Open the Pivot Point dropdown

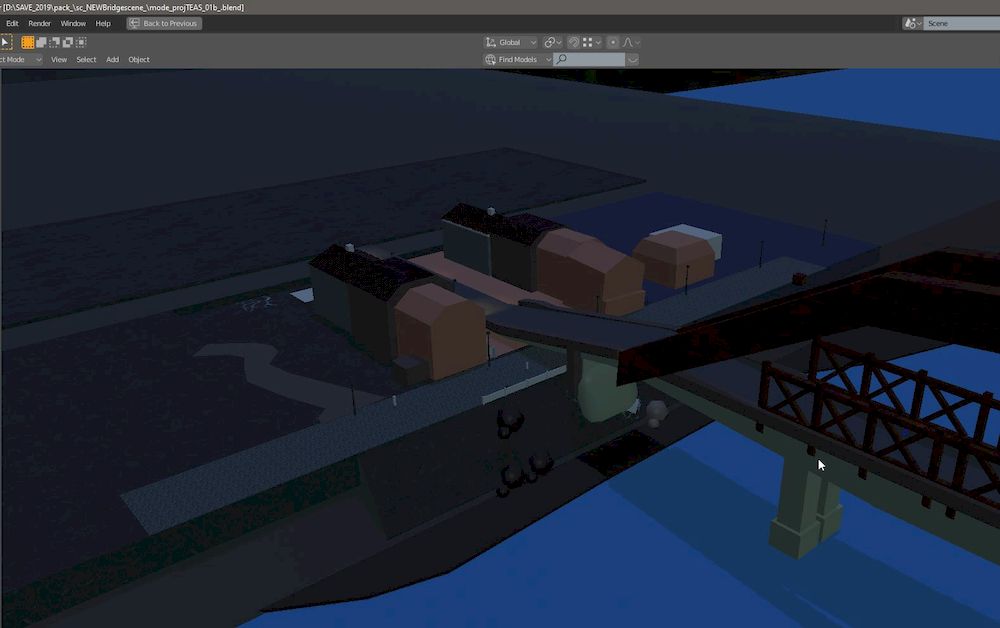552,42
